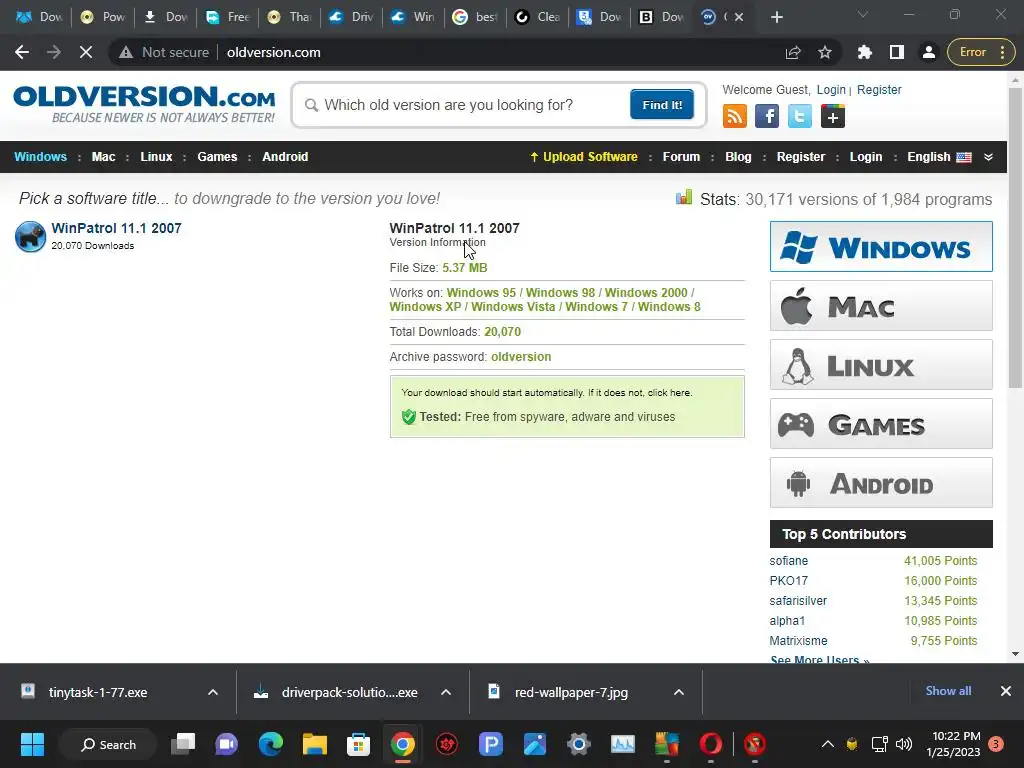
Task: Click Upload Software link
Action: click(x=583, y=157)
